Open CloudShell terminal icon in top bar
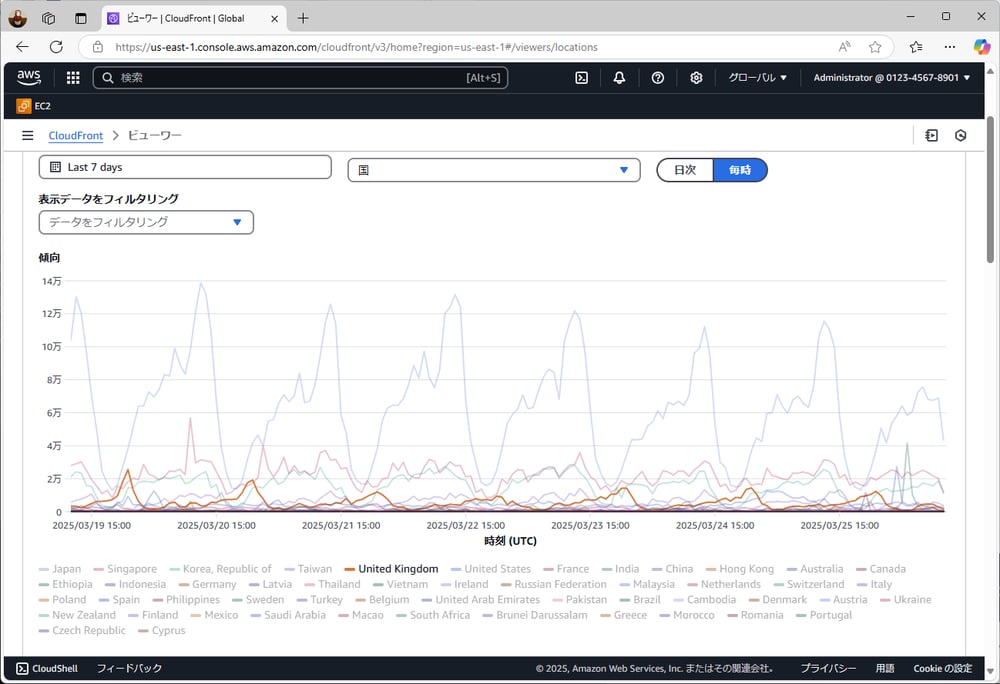Screen dimensions: 1000x684 pos(582,78)
